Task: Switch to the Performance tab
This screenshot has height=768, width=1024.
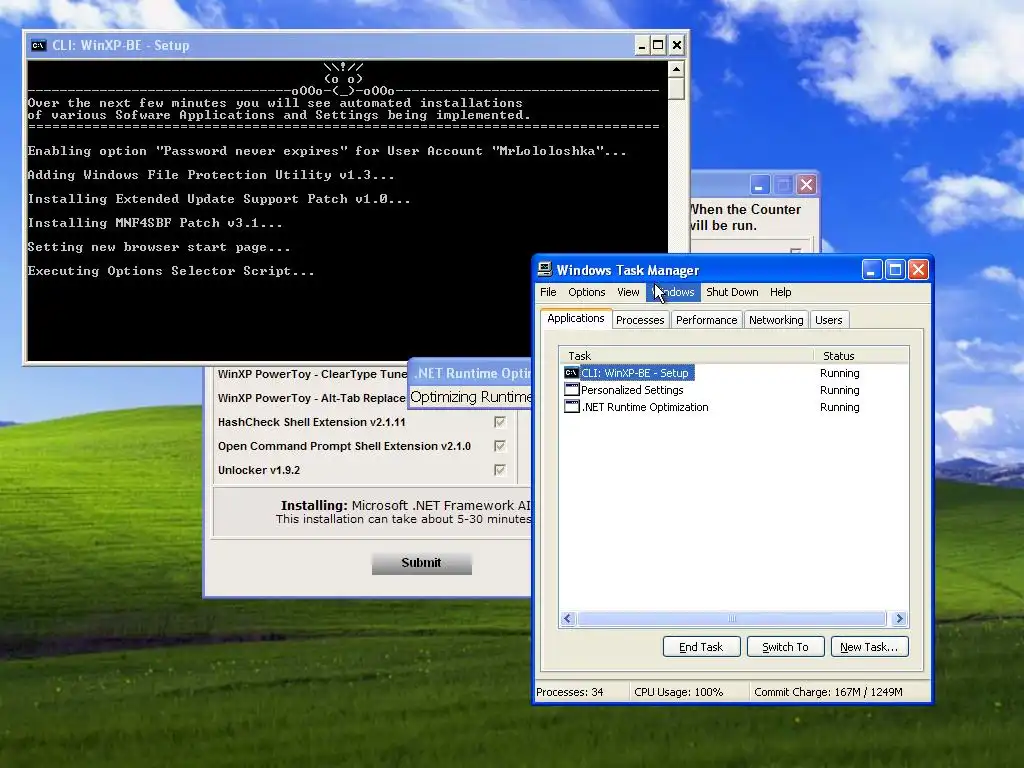Action: pos(707,320)
